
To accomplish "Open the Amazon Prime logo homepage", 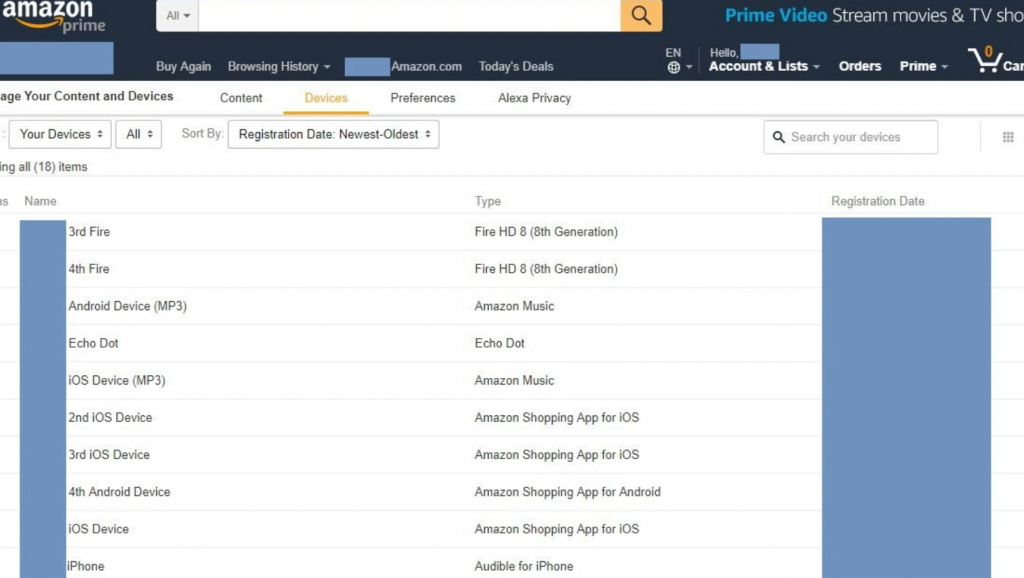I will click(54, 16).
